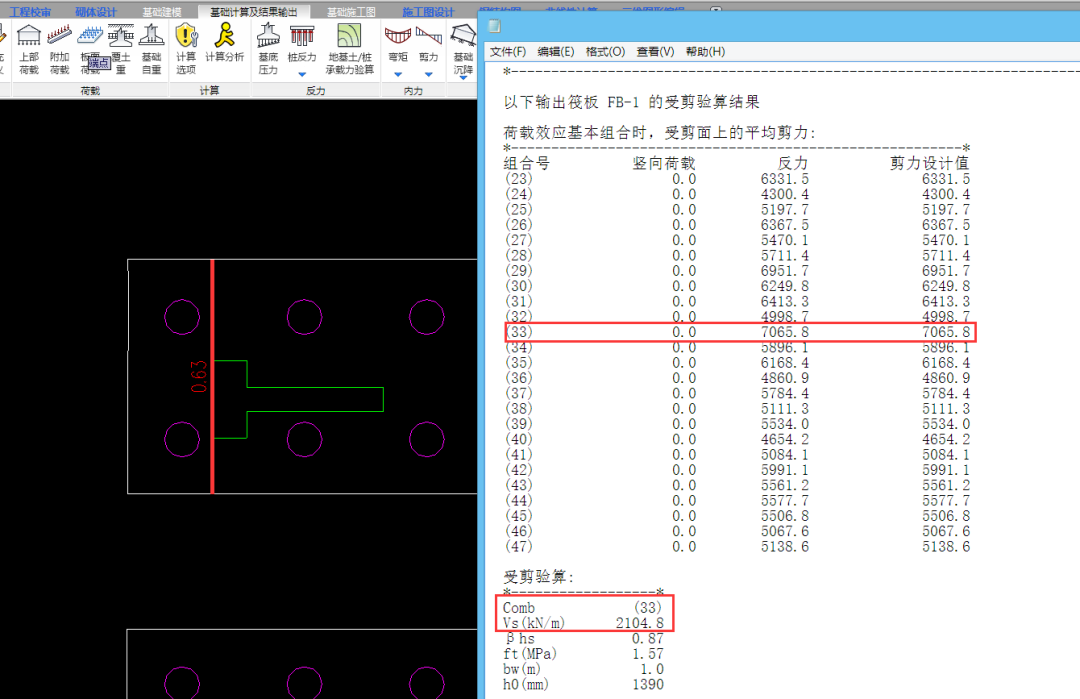Click the Vs(kN/m) 2104.8 value
Screen dimensions: 1080x699
[640, 623]
